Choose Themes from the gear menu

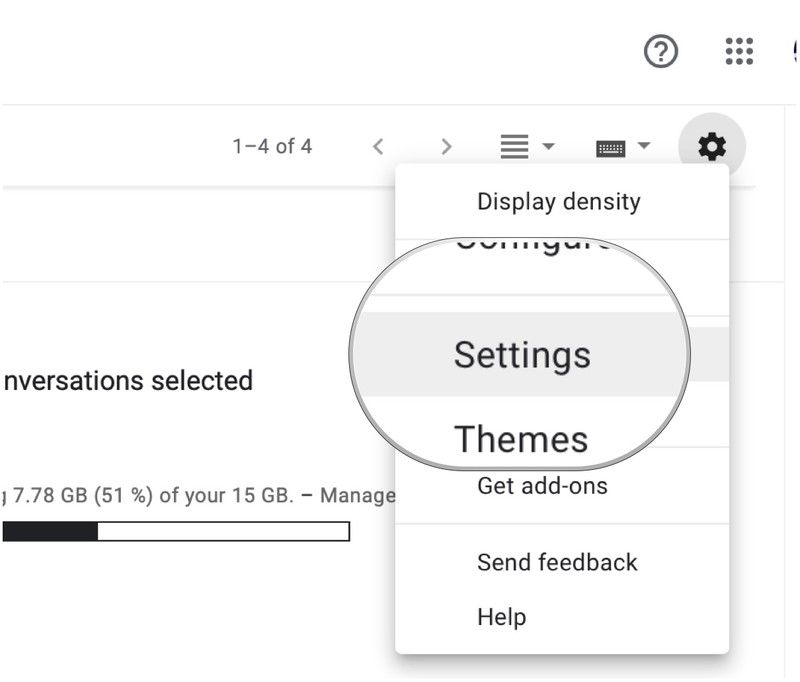click(x=521, y=437)
